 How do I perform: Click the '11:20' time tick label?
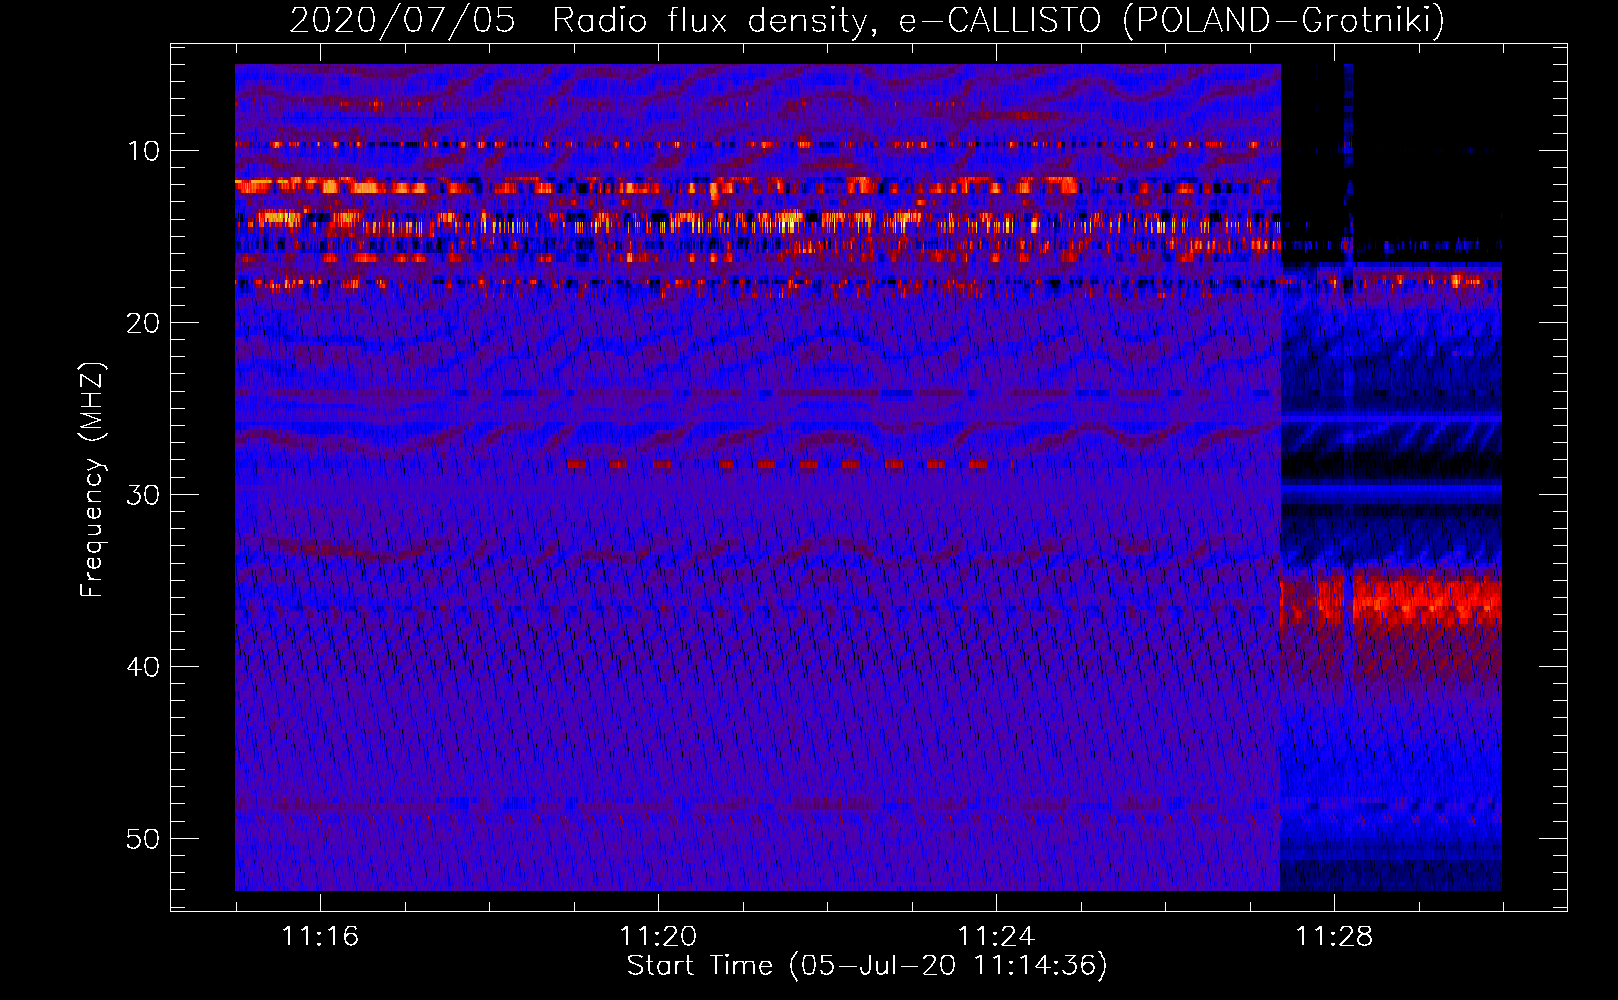pyautogui.click(x=658, y=936)
